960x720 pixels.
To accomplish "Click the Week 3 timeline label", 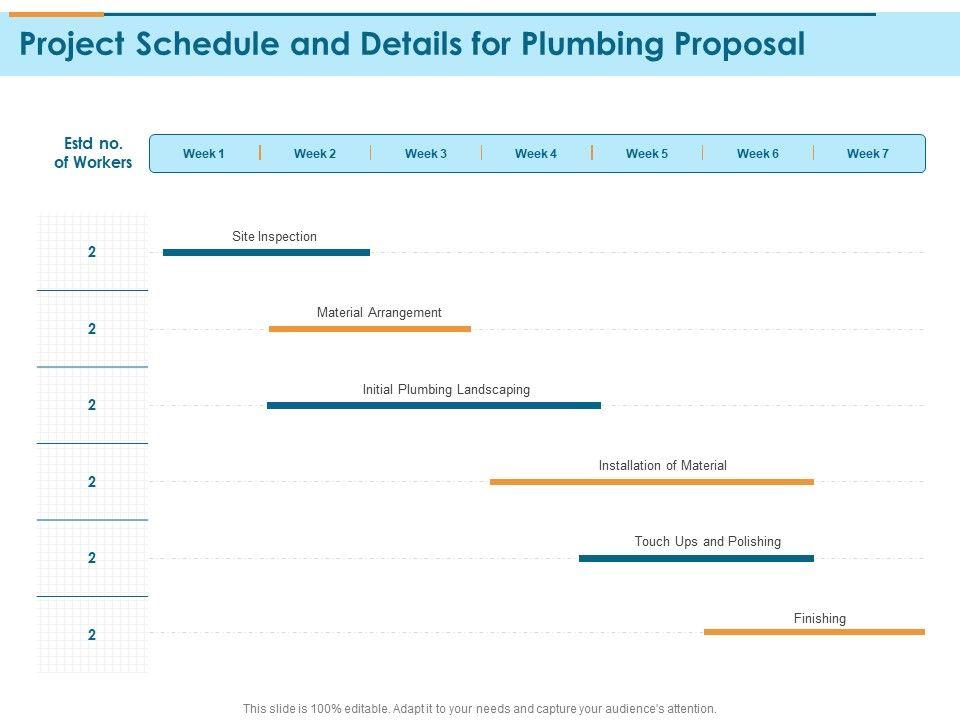I will [426, 154].
